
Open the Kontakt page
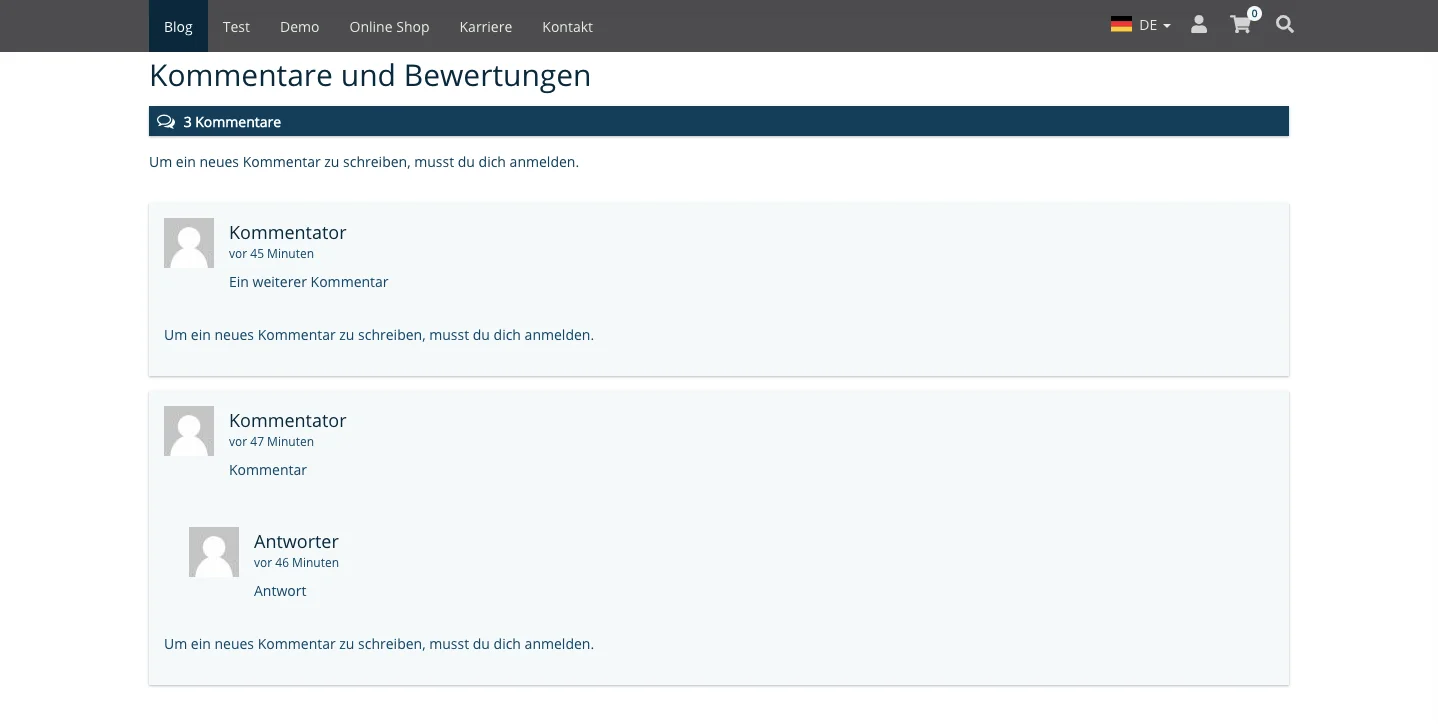tap(567, 27)
